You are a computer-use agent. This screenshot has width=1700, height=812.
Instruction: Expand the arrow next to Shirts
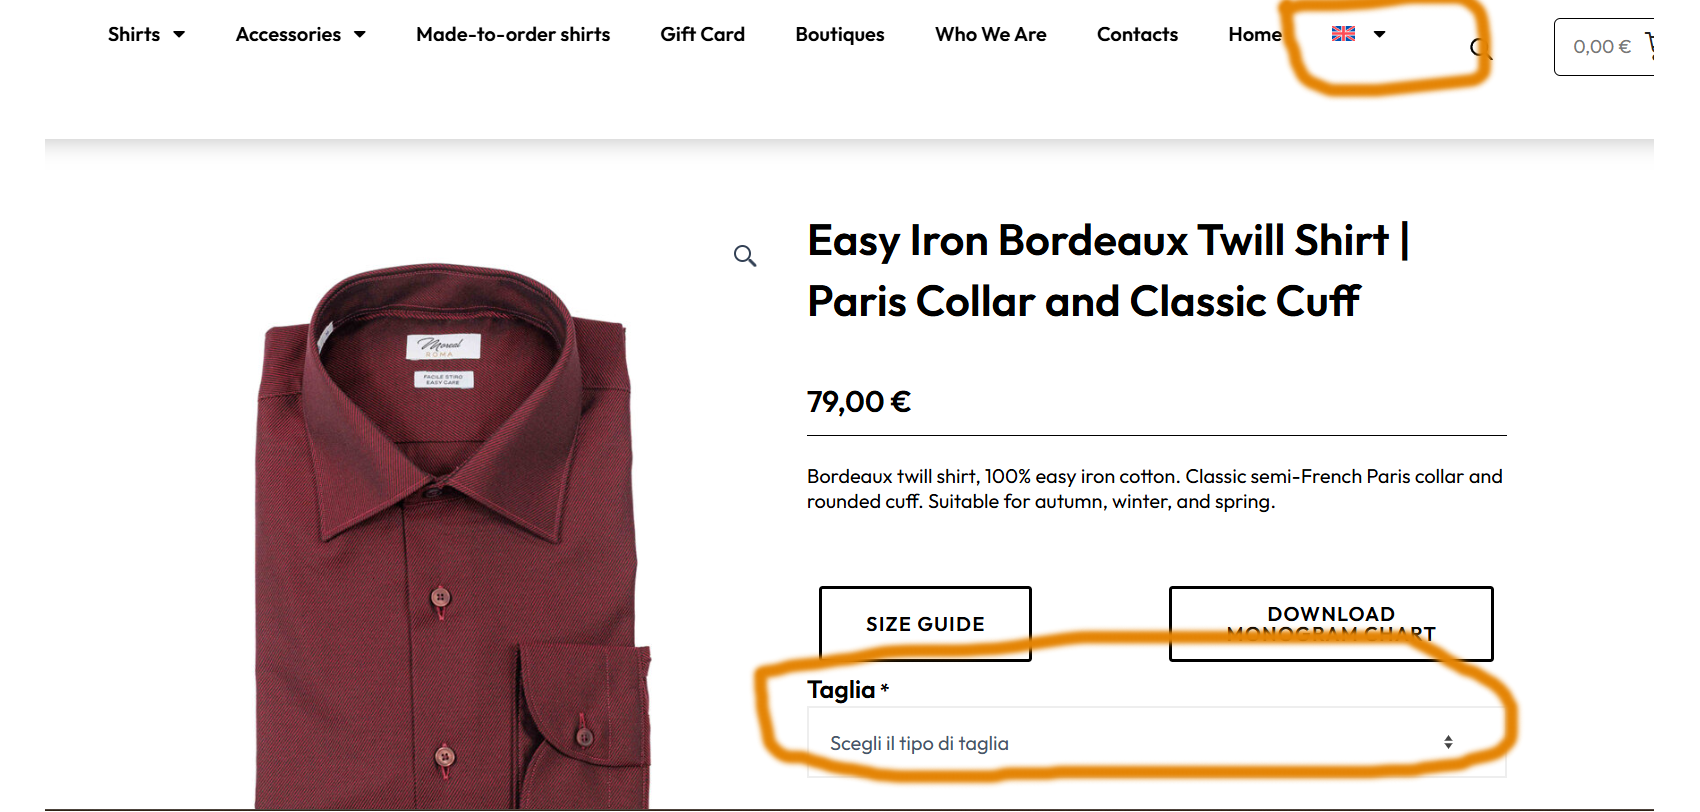179,34
